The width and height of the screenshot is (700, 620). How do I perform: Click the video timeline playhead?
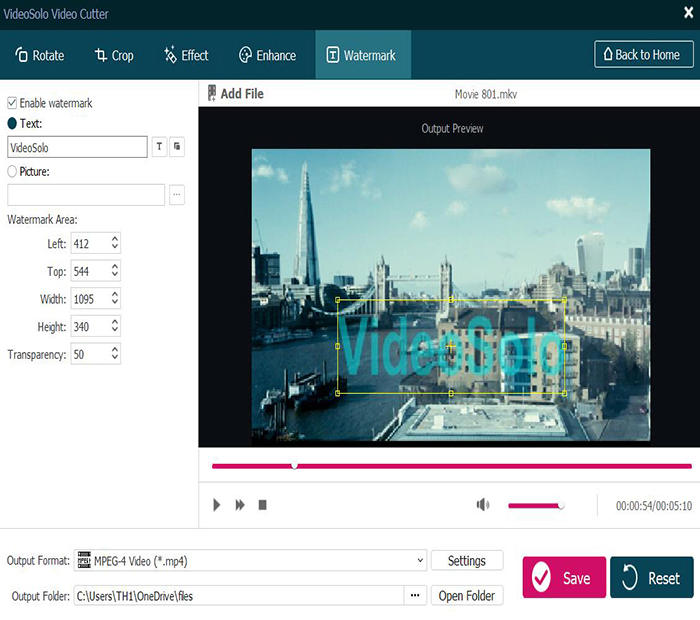294,466
